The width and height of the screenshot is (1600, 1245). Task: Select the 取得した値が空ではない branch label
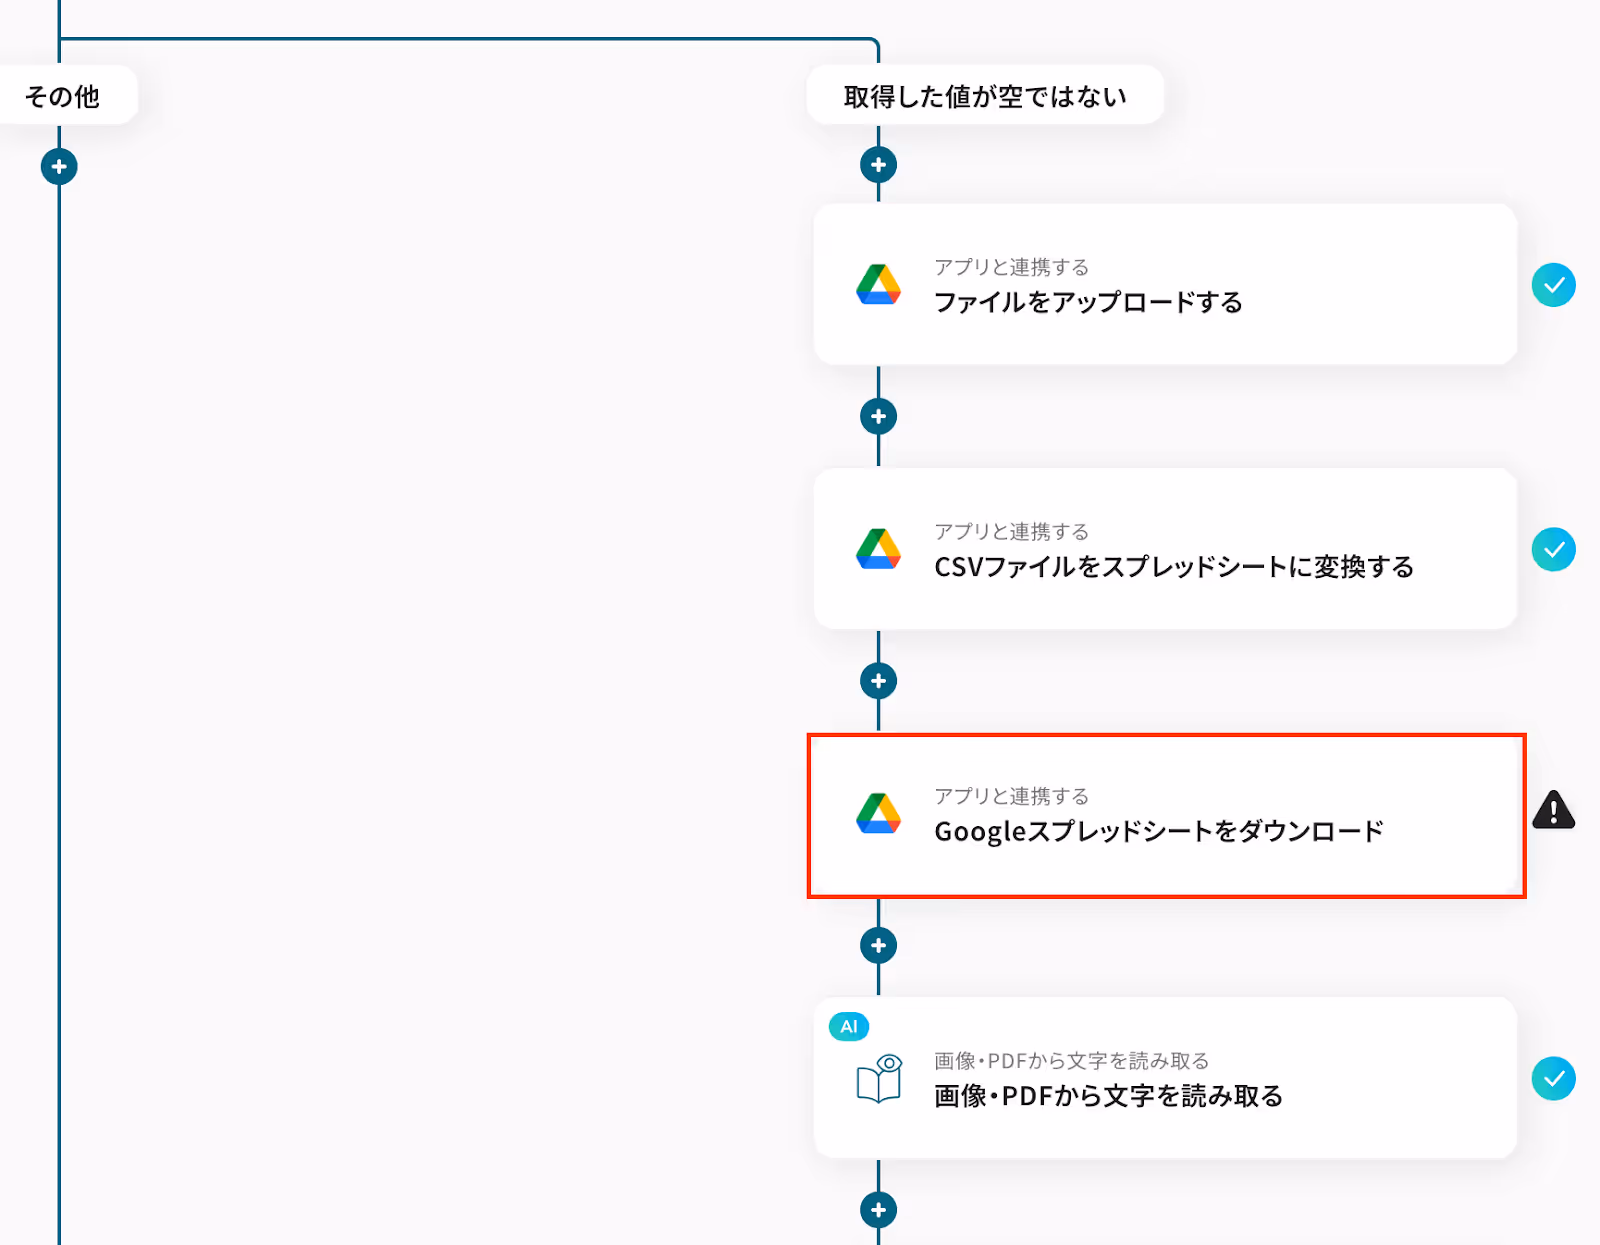[x=985, y=96]
